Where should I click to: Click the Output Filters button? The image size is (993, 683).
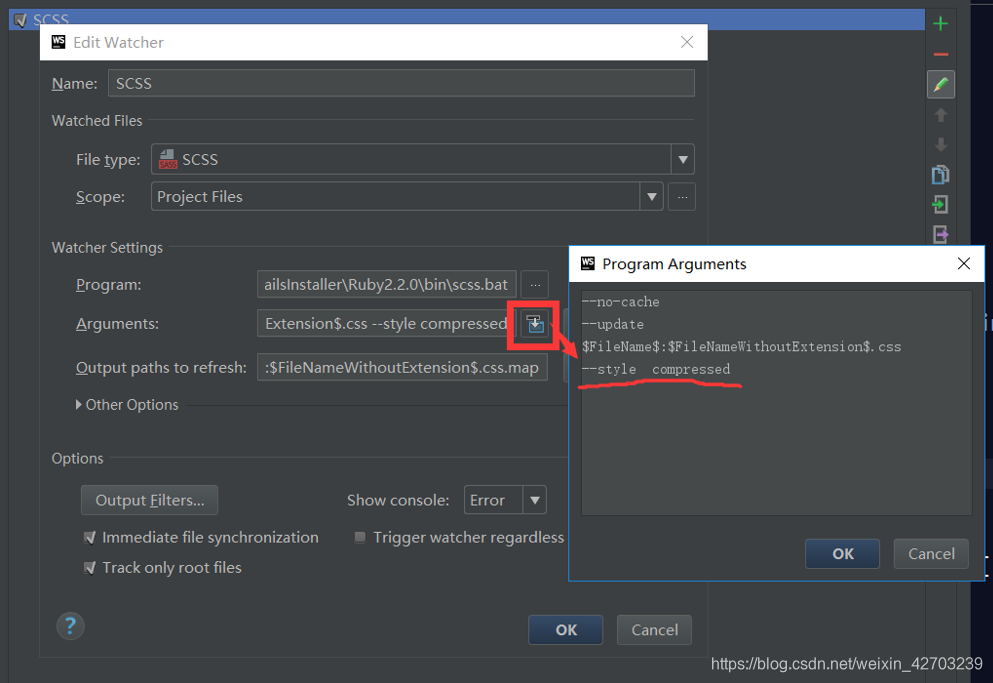coord(149,500)
